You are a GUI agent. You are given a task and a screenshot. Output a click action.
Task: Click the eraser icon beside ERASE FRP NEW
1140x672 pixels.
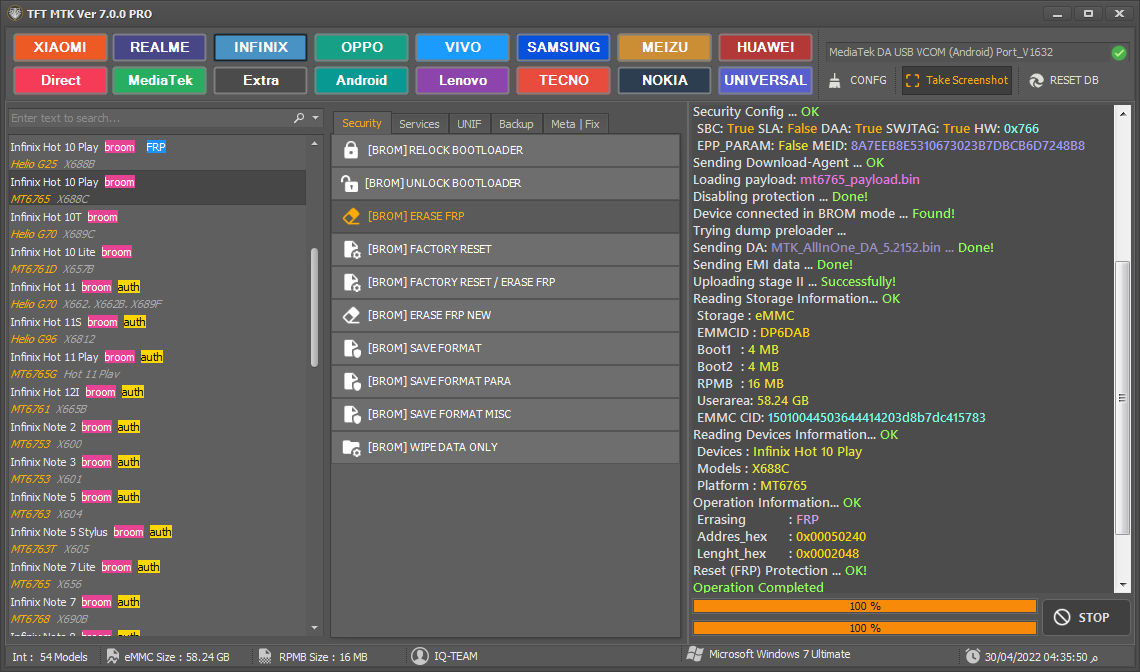(351, 315)
